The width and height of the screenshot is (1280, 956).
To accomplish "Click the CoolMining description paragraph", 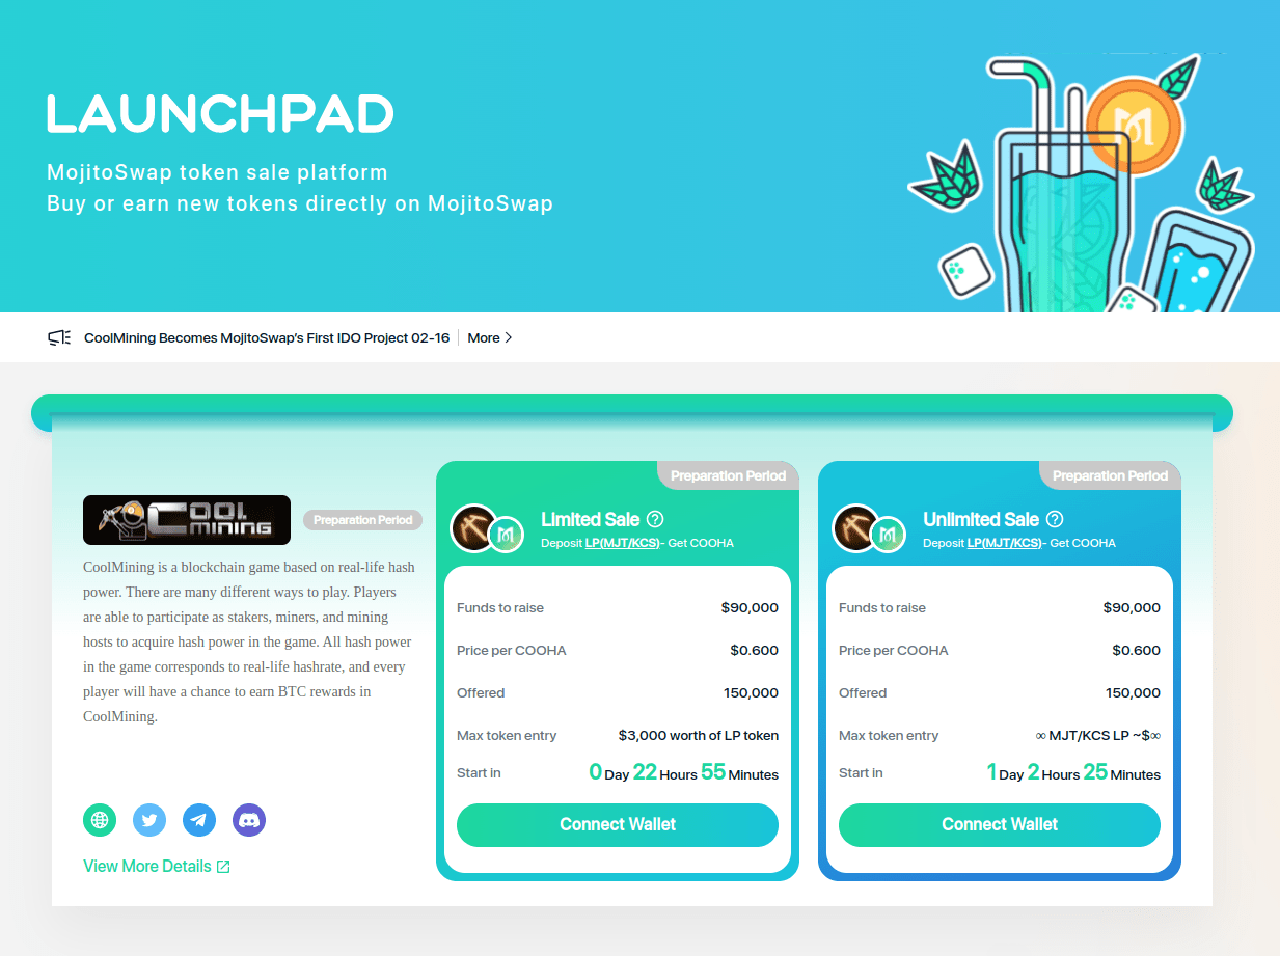I will tap(249, 641).
